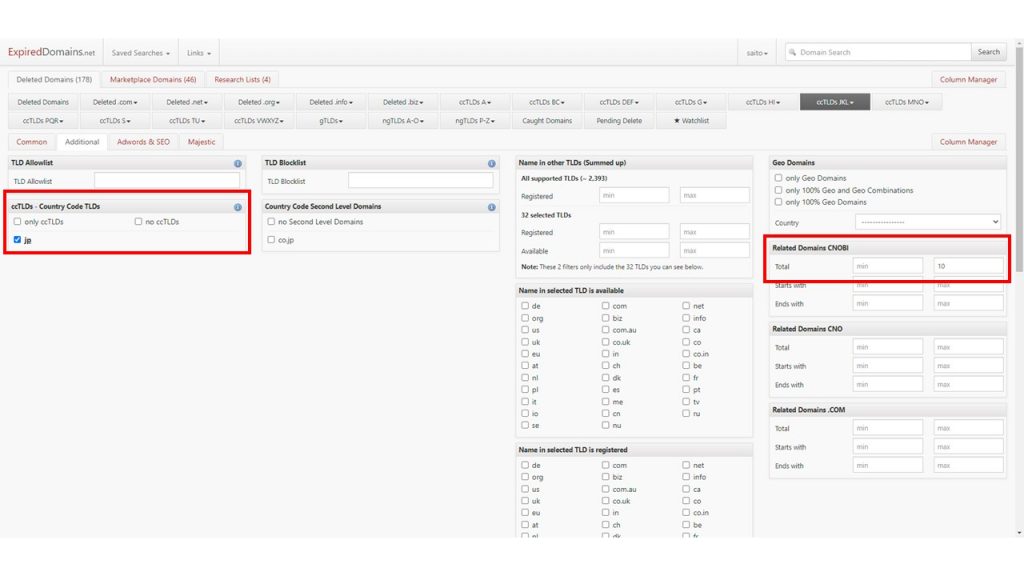The width and height of the screenshot is (1024, 576).
Task: Expand the ccTLDs MNO dropdown
Action: [x=906, y=102]
